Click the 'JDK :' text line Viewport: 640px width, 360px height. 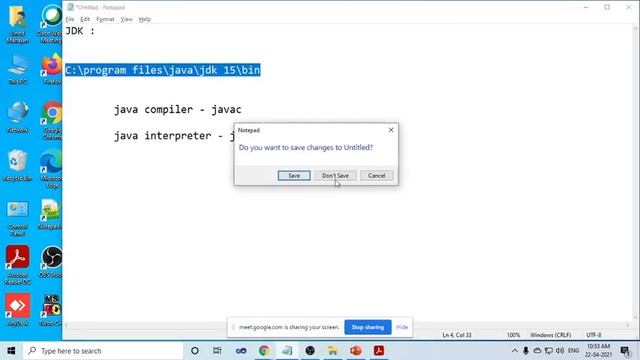click(x=80, y=31)
